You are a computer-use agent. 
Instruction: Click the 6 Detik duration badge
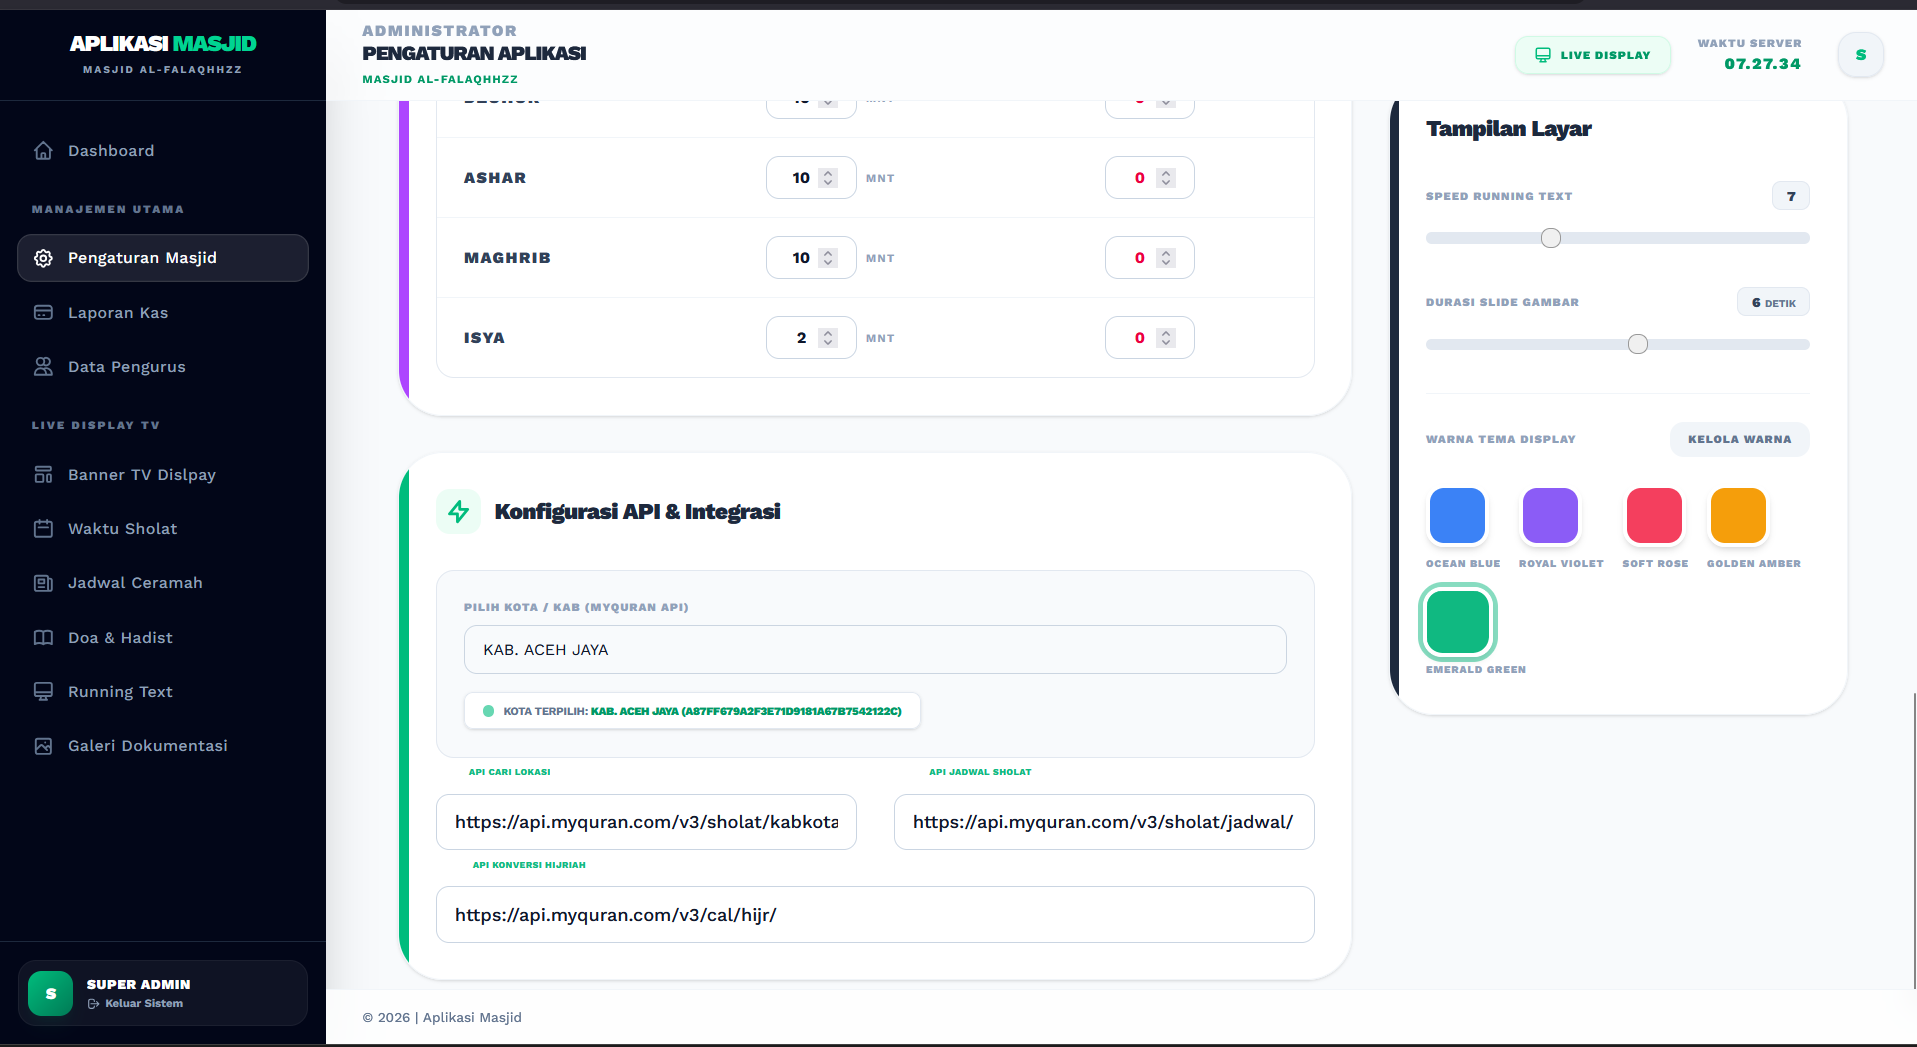coord(1773,302)
